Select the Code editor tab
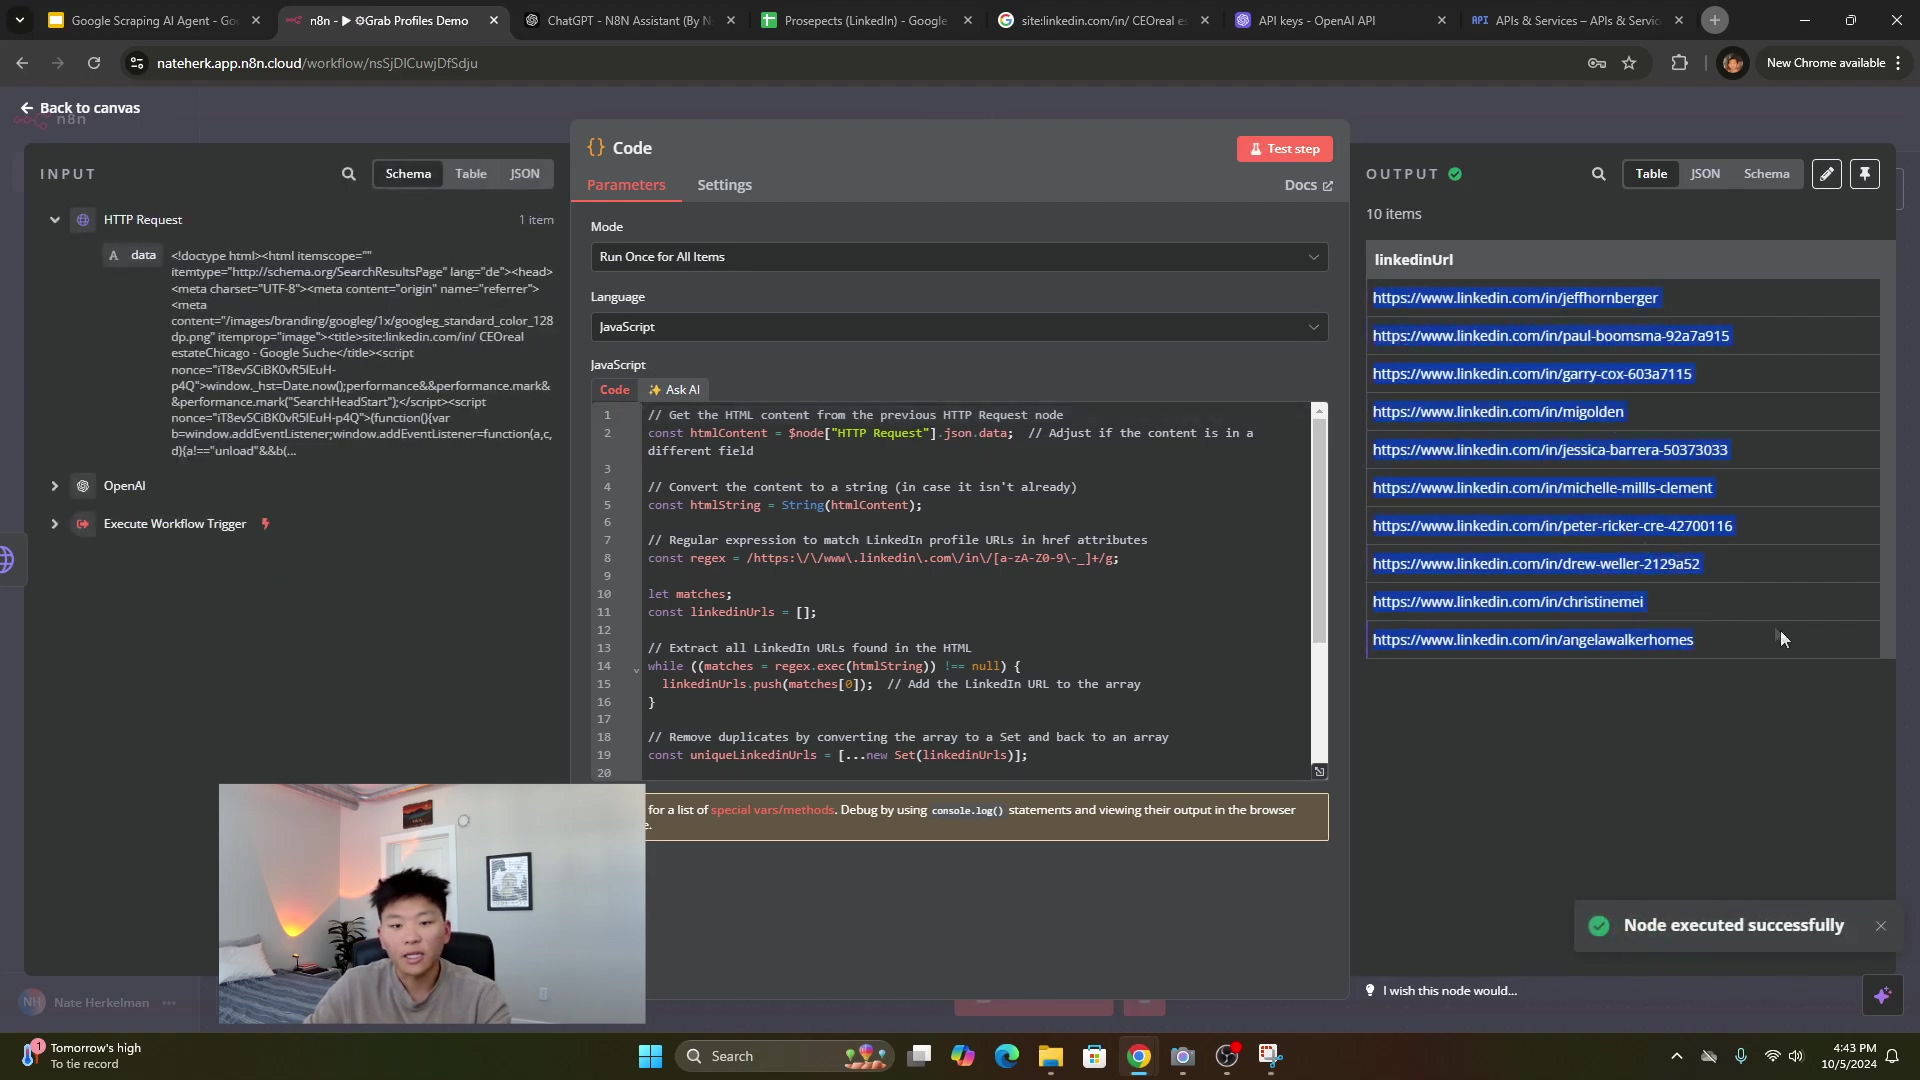The width and height of the screenshot is (1920, 1080). [x=614, y=390]
